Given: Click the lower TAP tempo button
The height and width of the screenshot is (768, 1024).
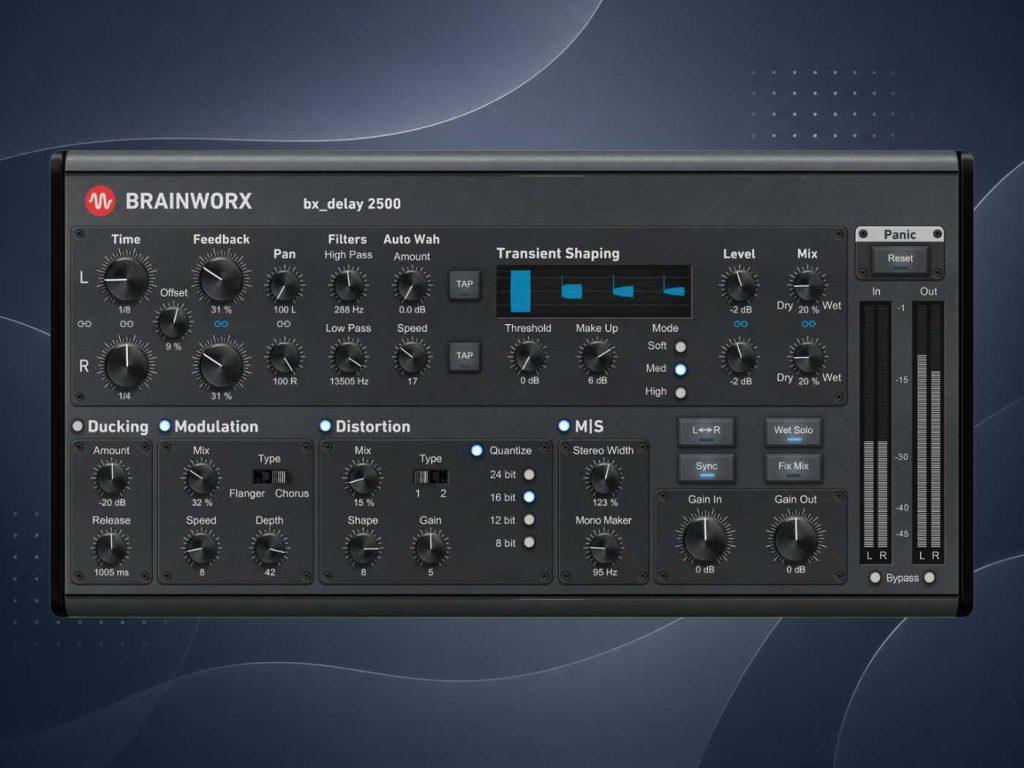Looking at the screenshot, I should point(464,357).
